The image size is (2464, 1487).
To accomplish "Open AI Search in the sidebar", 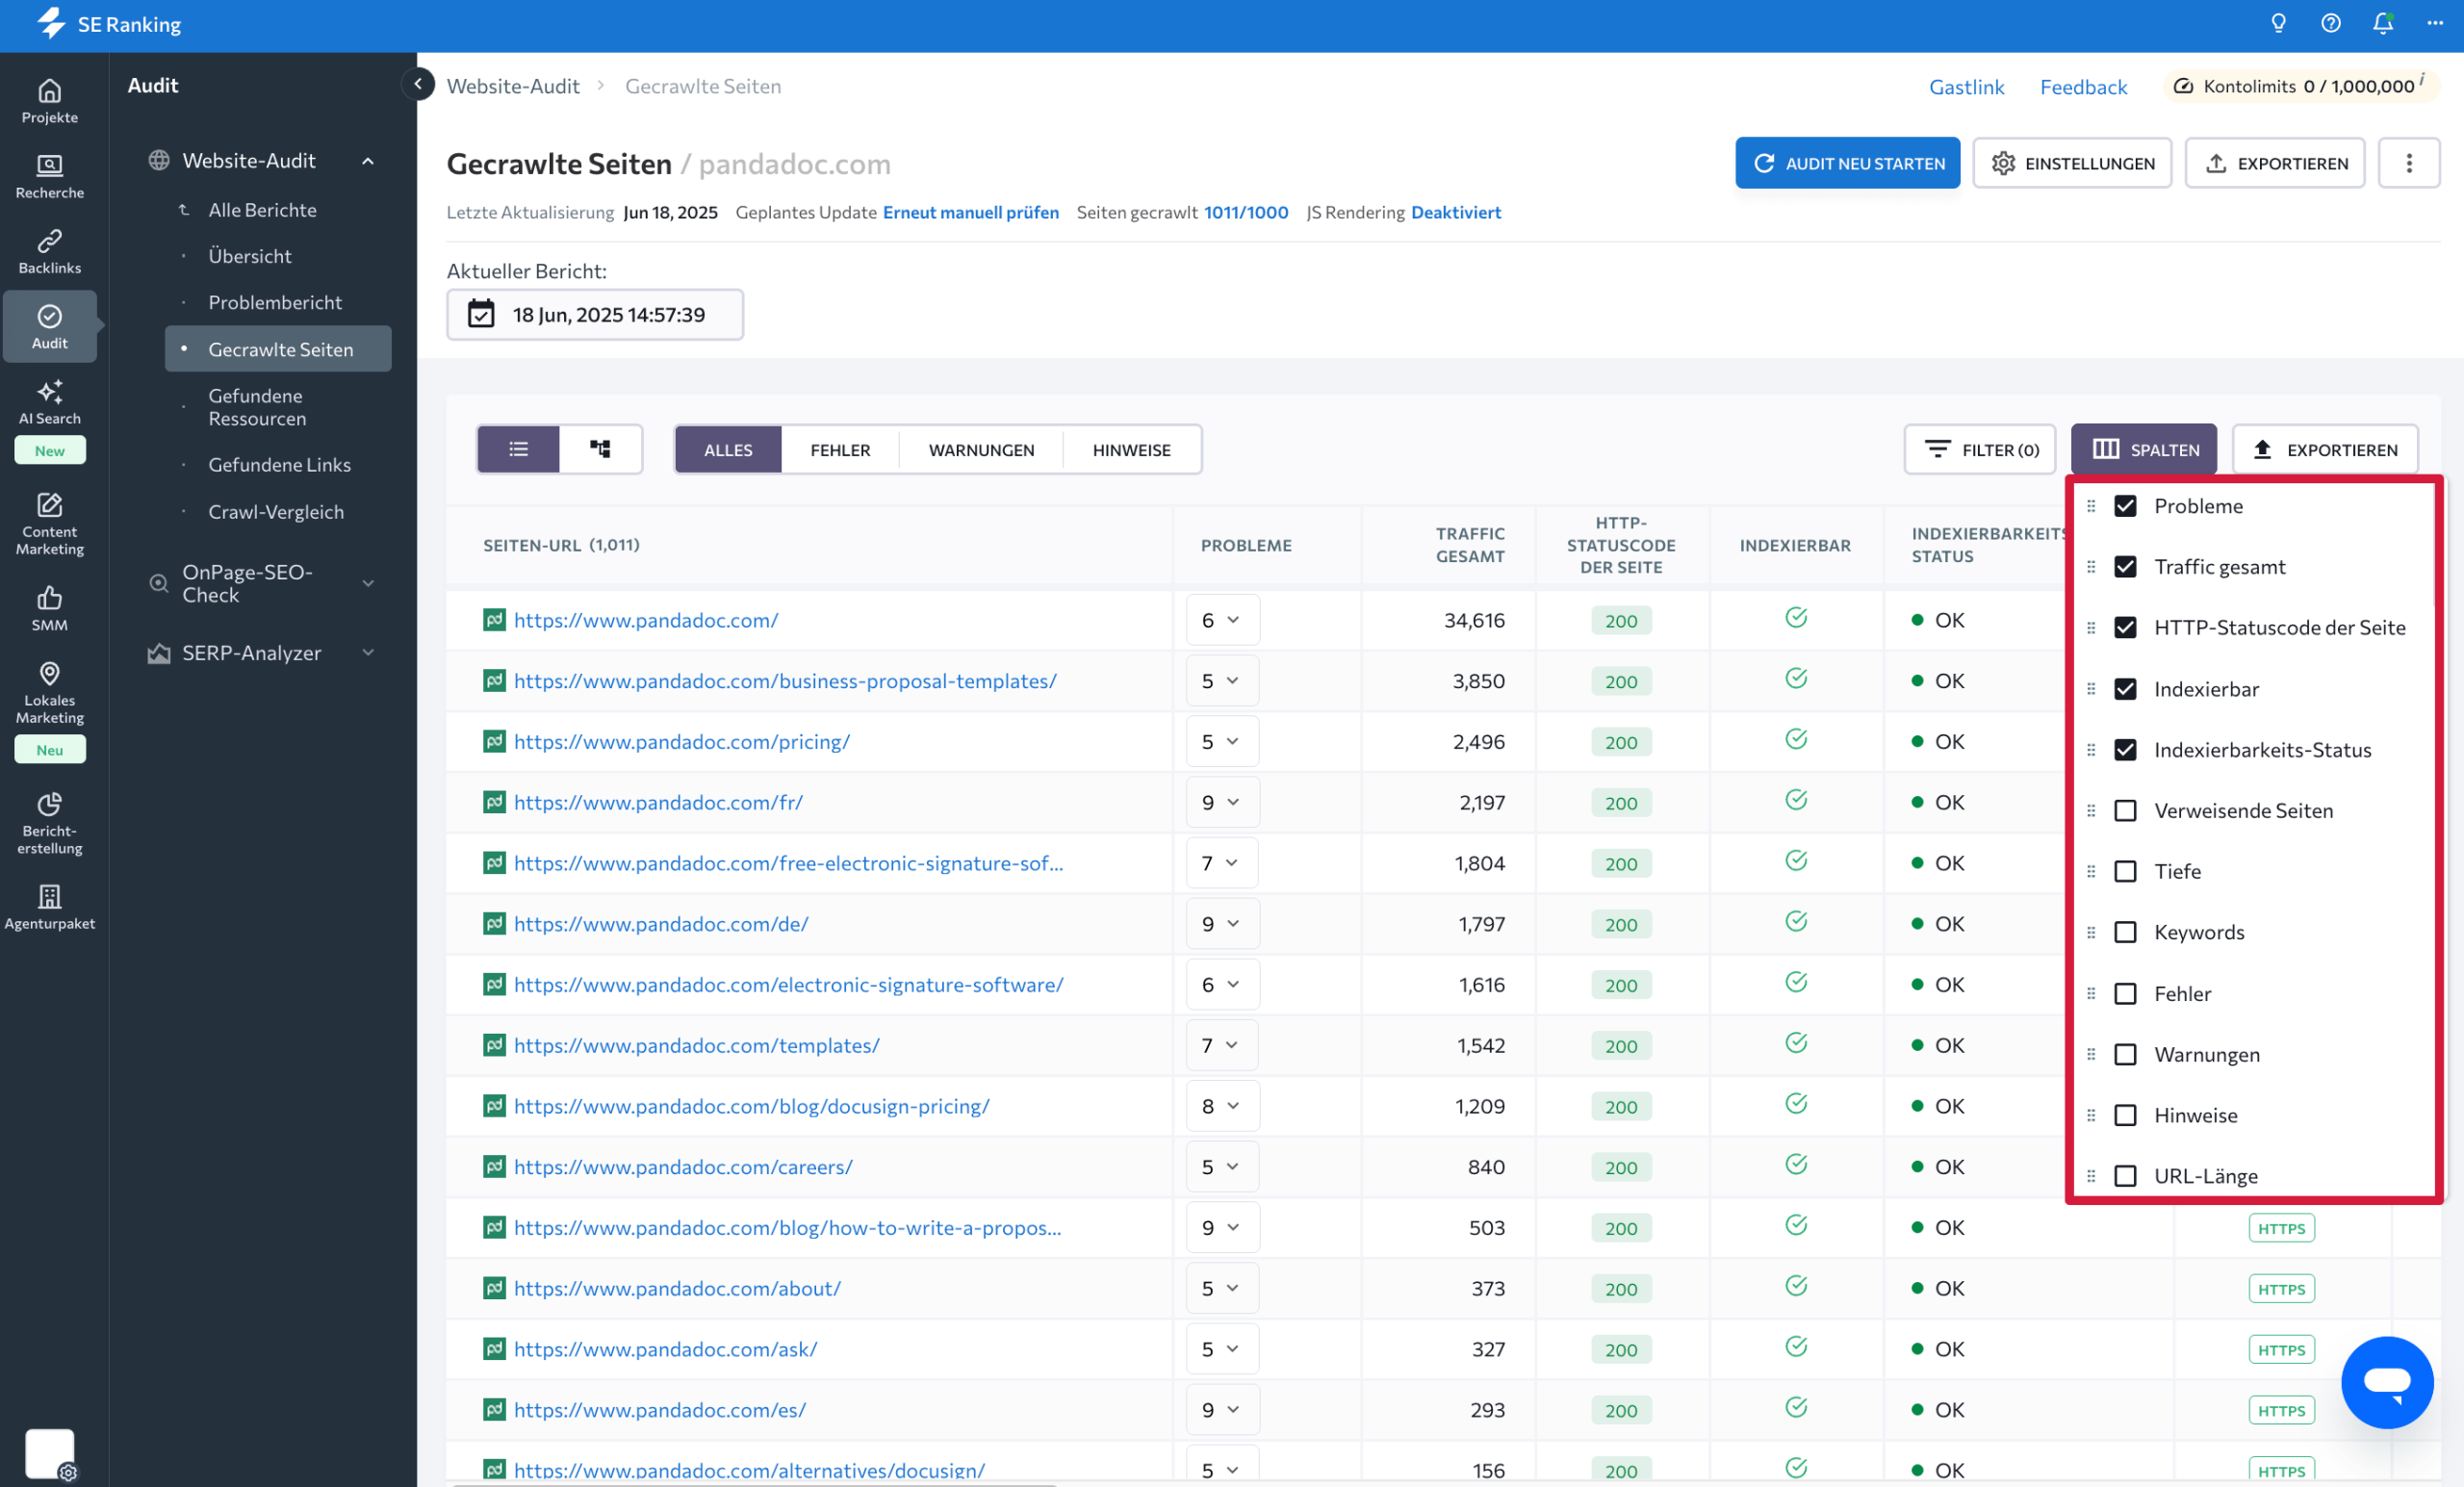I will pyautogui.click(x=49, y=402).
